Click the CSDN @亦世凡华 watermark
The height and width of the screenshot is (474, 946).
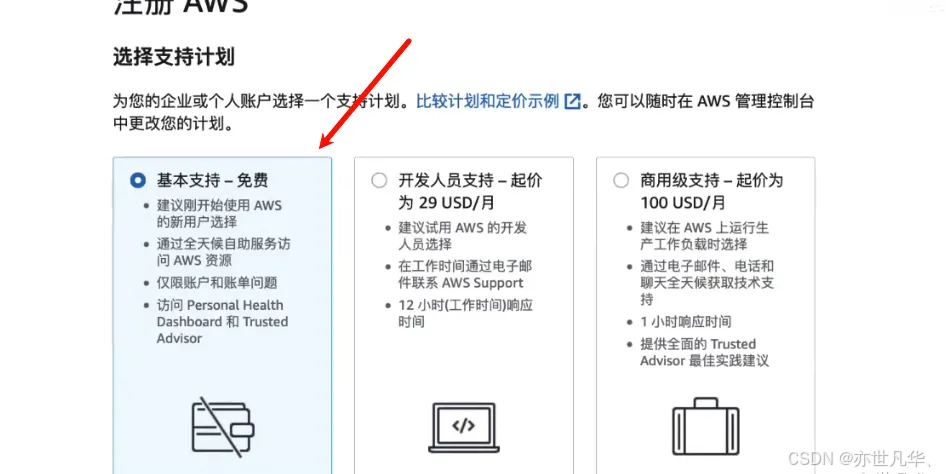point(856,460)
